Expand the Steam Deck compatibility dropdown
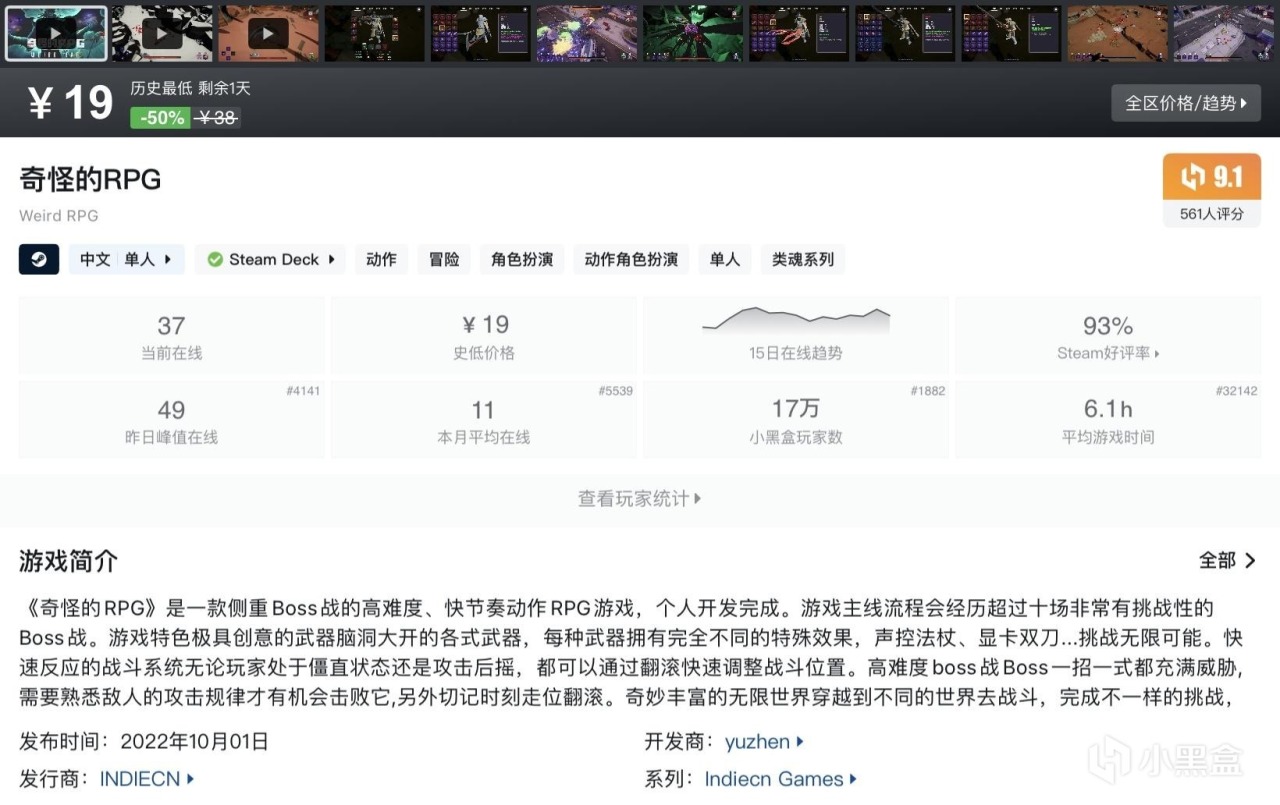1280x805 pixels. click(x=270, y=259)
